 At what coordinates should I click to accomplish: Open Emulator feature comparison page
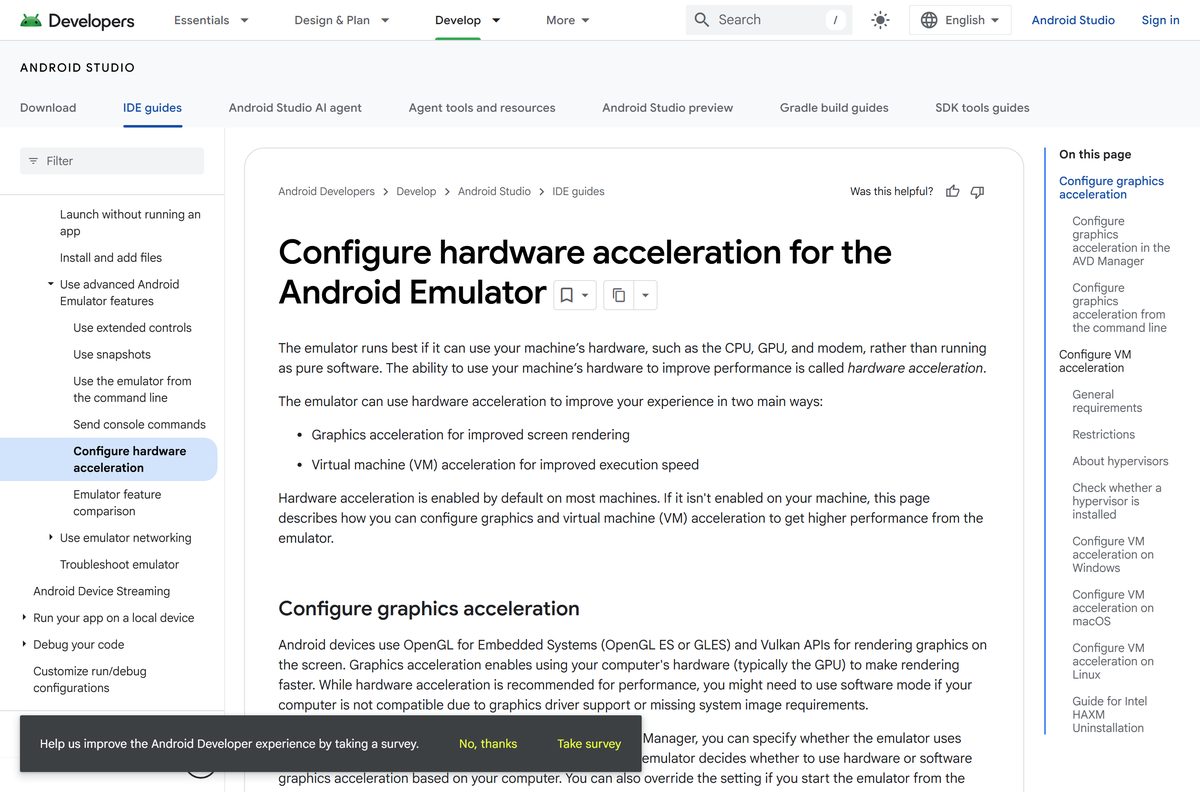117,503
